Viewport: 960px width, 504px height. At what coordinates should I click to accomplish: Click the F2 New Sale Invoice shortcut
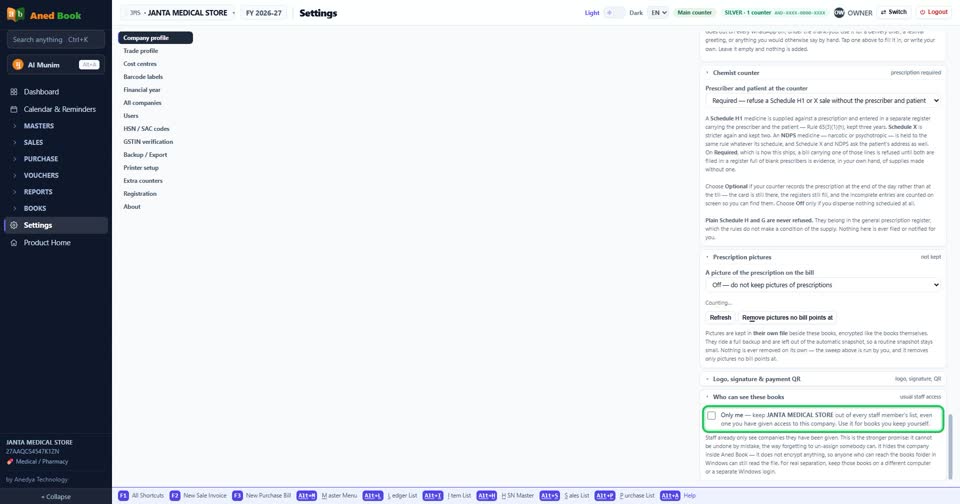[198, 495]
